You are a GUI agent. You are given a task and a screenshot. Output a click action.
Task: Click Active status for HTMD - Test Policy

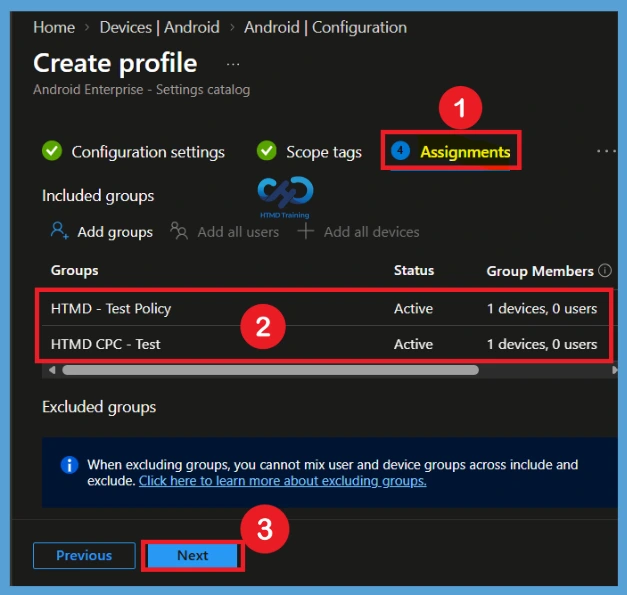pos(413,309)
